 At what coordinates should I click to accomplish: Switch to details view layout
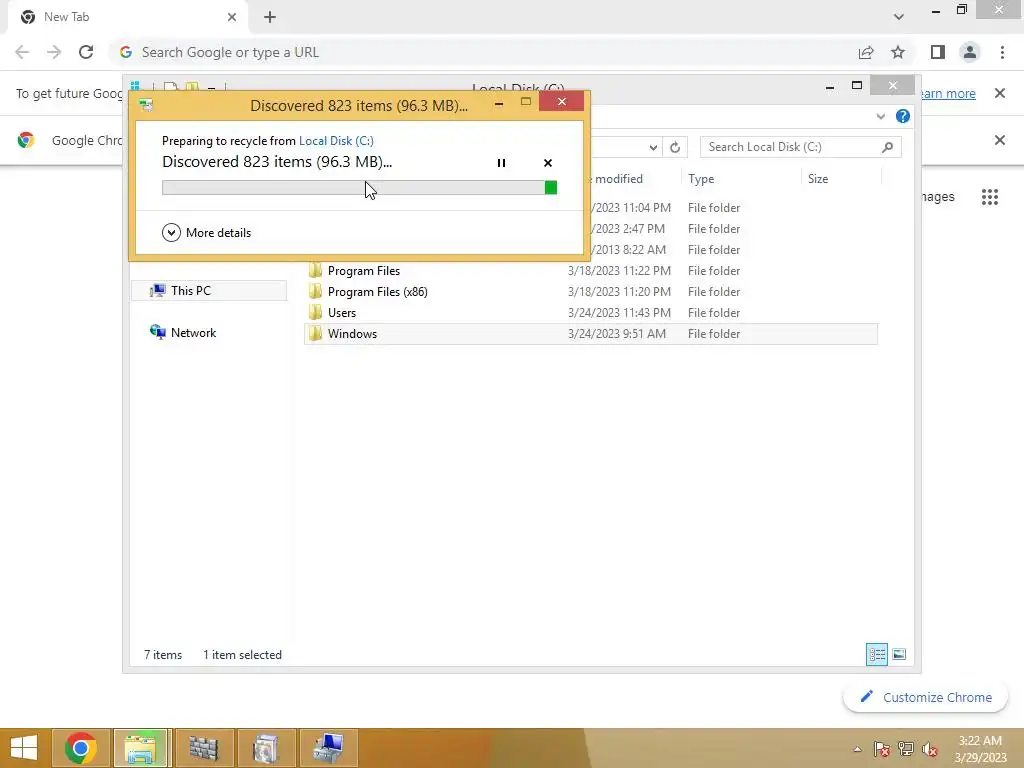click(x=876, y=654)
